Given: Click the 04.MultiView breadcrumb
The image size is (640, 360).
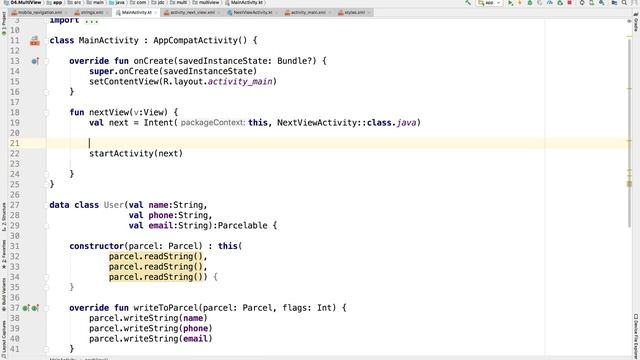Looking at the screenshot, I should click(x=22, y=2).
